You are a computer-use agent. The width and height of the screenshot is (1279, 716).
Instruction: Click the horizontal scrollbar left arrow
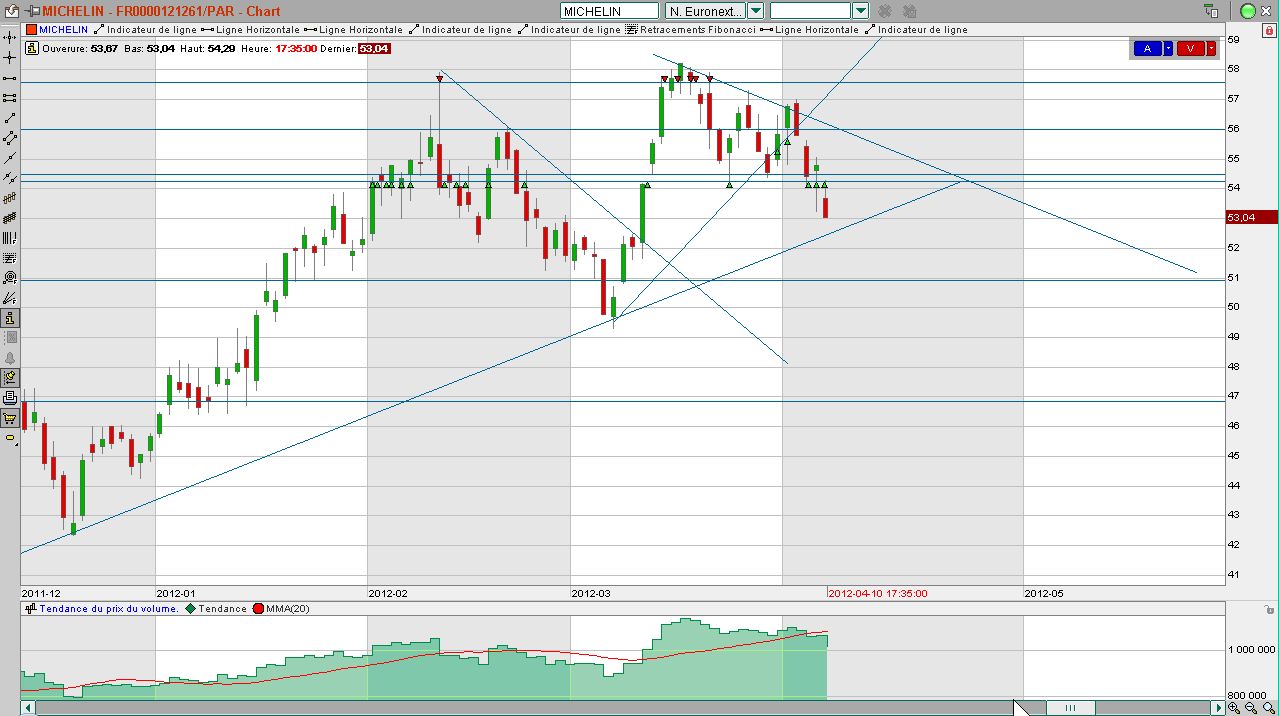click(x=29, y=708)
